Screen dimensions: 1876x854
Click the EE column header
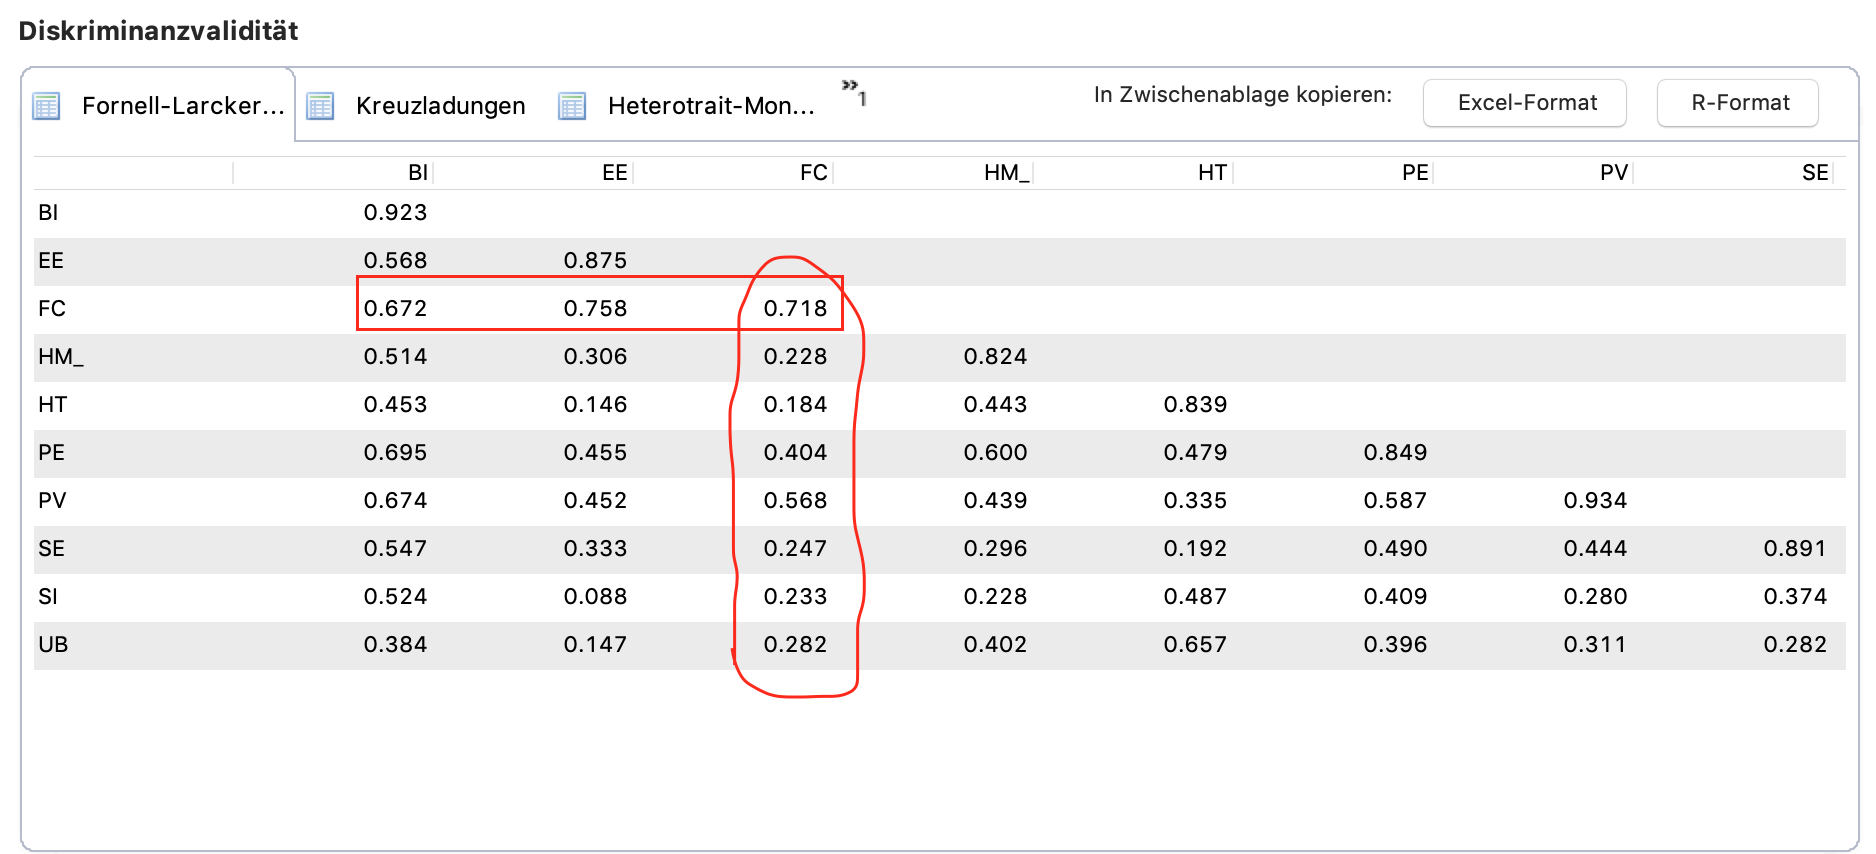pos(615,173)
